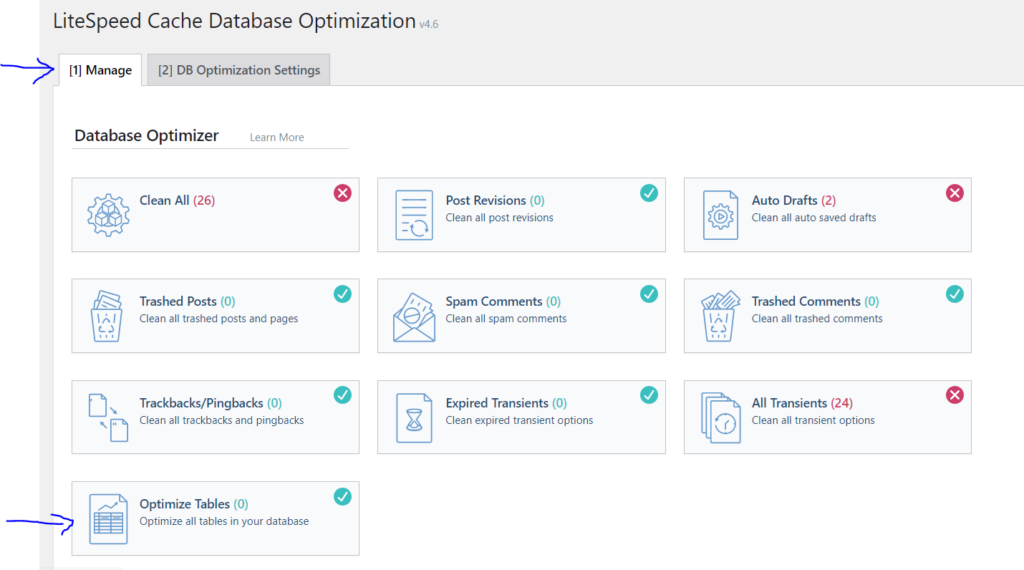Click 'Clean all trashed comments' text
The height and width of the screenshot is (570, 1024).
point(817,319)
